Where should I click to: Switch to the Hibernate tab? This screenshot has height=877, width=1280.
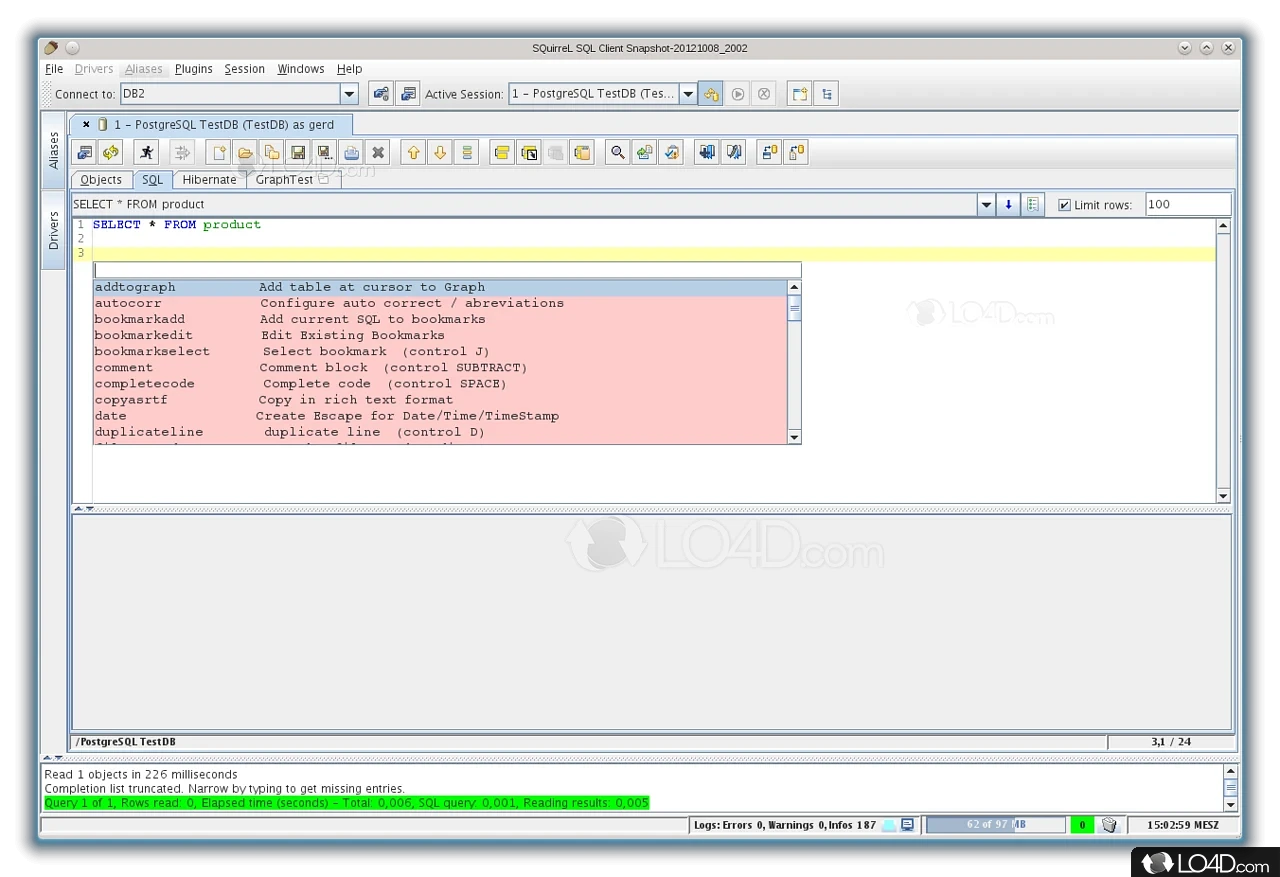pyautogui.click(x=209, y=180)
